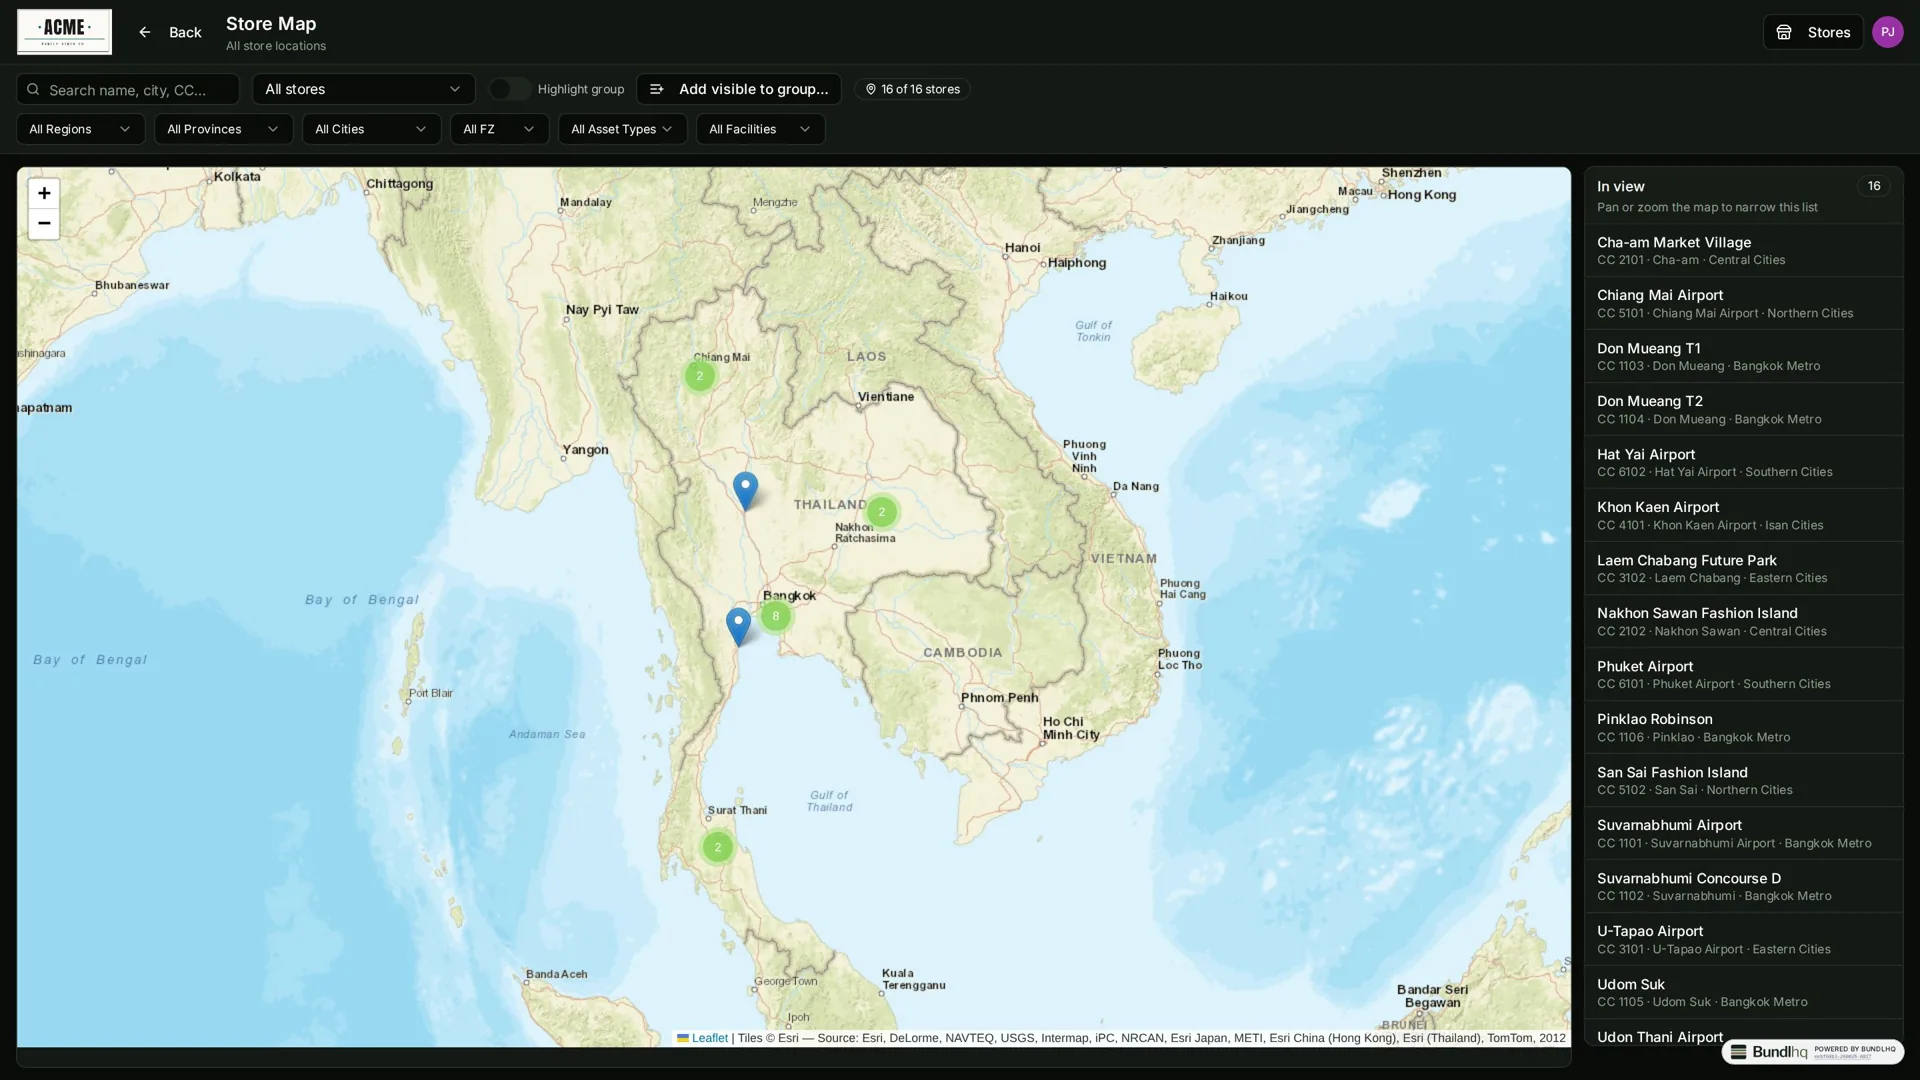The height and width of the screenshot is (1080, 1920).
Task: Click the blue pin north of Bangkok
Action: tap(745, 490)
